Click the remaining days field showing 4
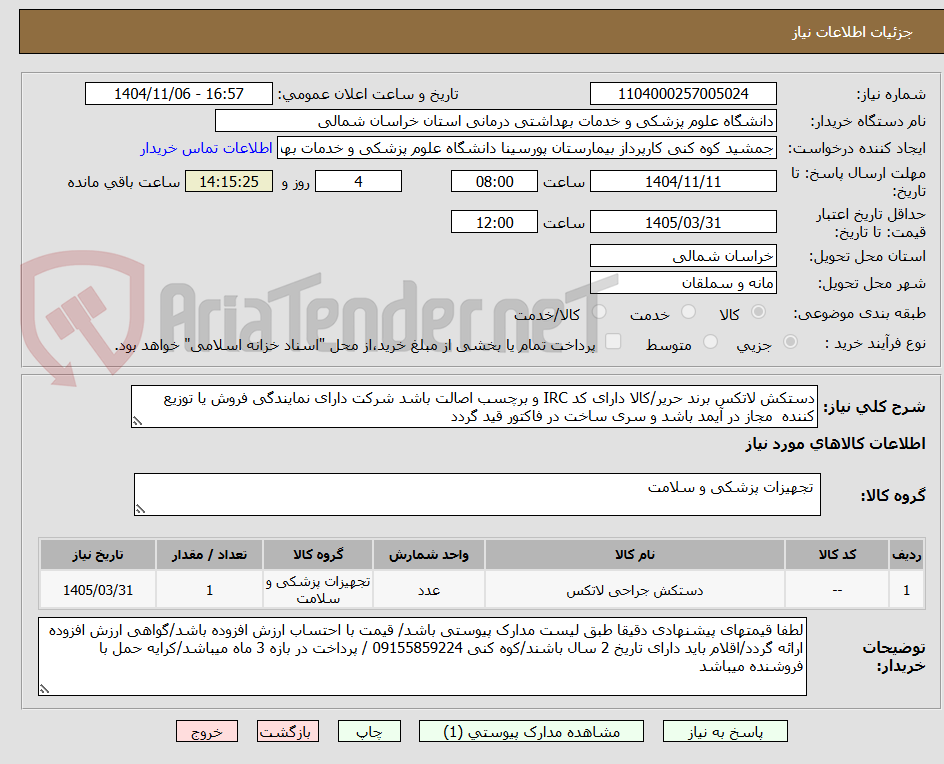The height and width of the screenshot is (764, 944). click(358, 181)
